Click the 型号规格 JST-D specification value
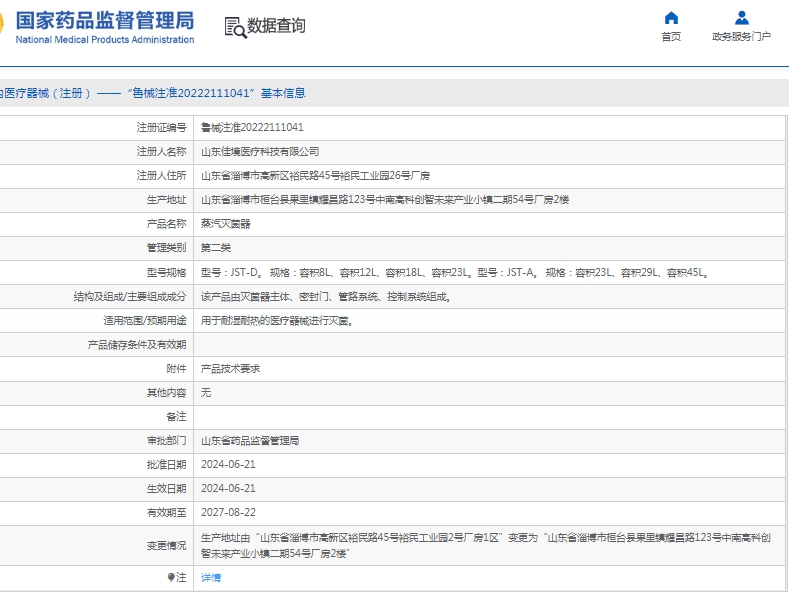 point(455,272)
